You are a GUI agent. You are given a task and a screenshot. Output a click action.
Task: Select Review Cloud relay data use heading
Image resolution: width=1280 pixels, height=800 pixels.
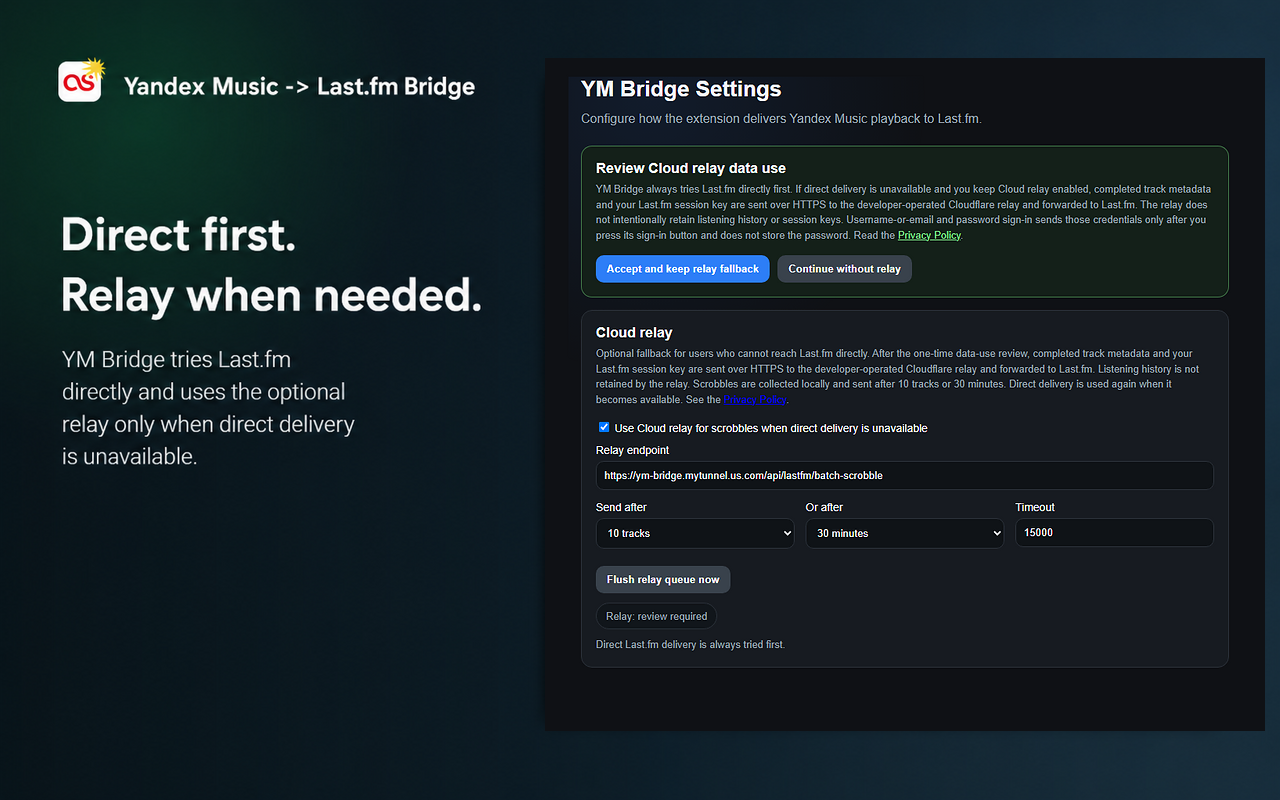tap(691, 168)
